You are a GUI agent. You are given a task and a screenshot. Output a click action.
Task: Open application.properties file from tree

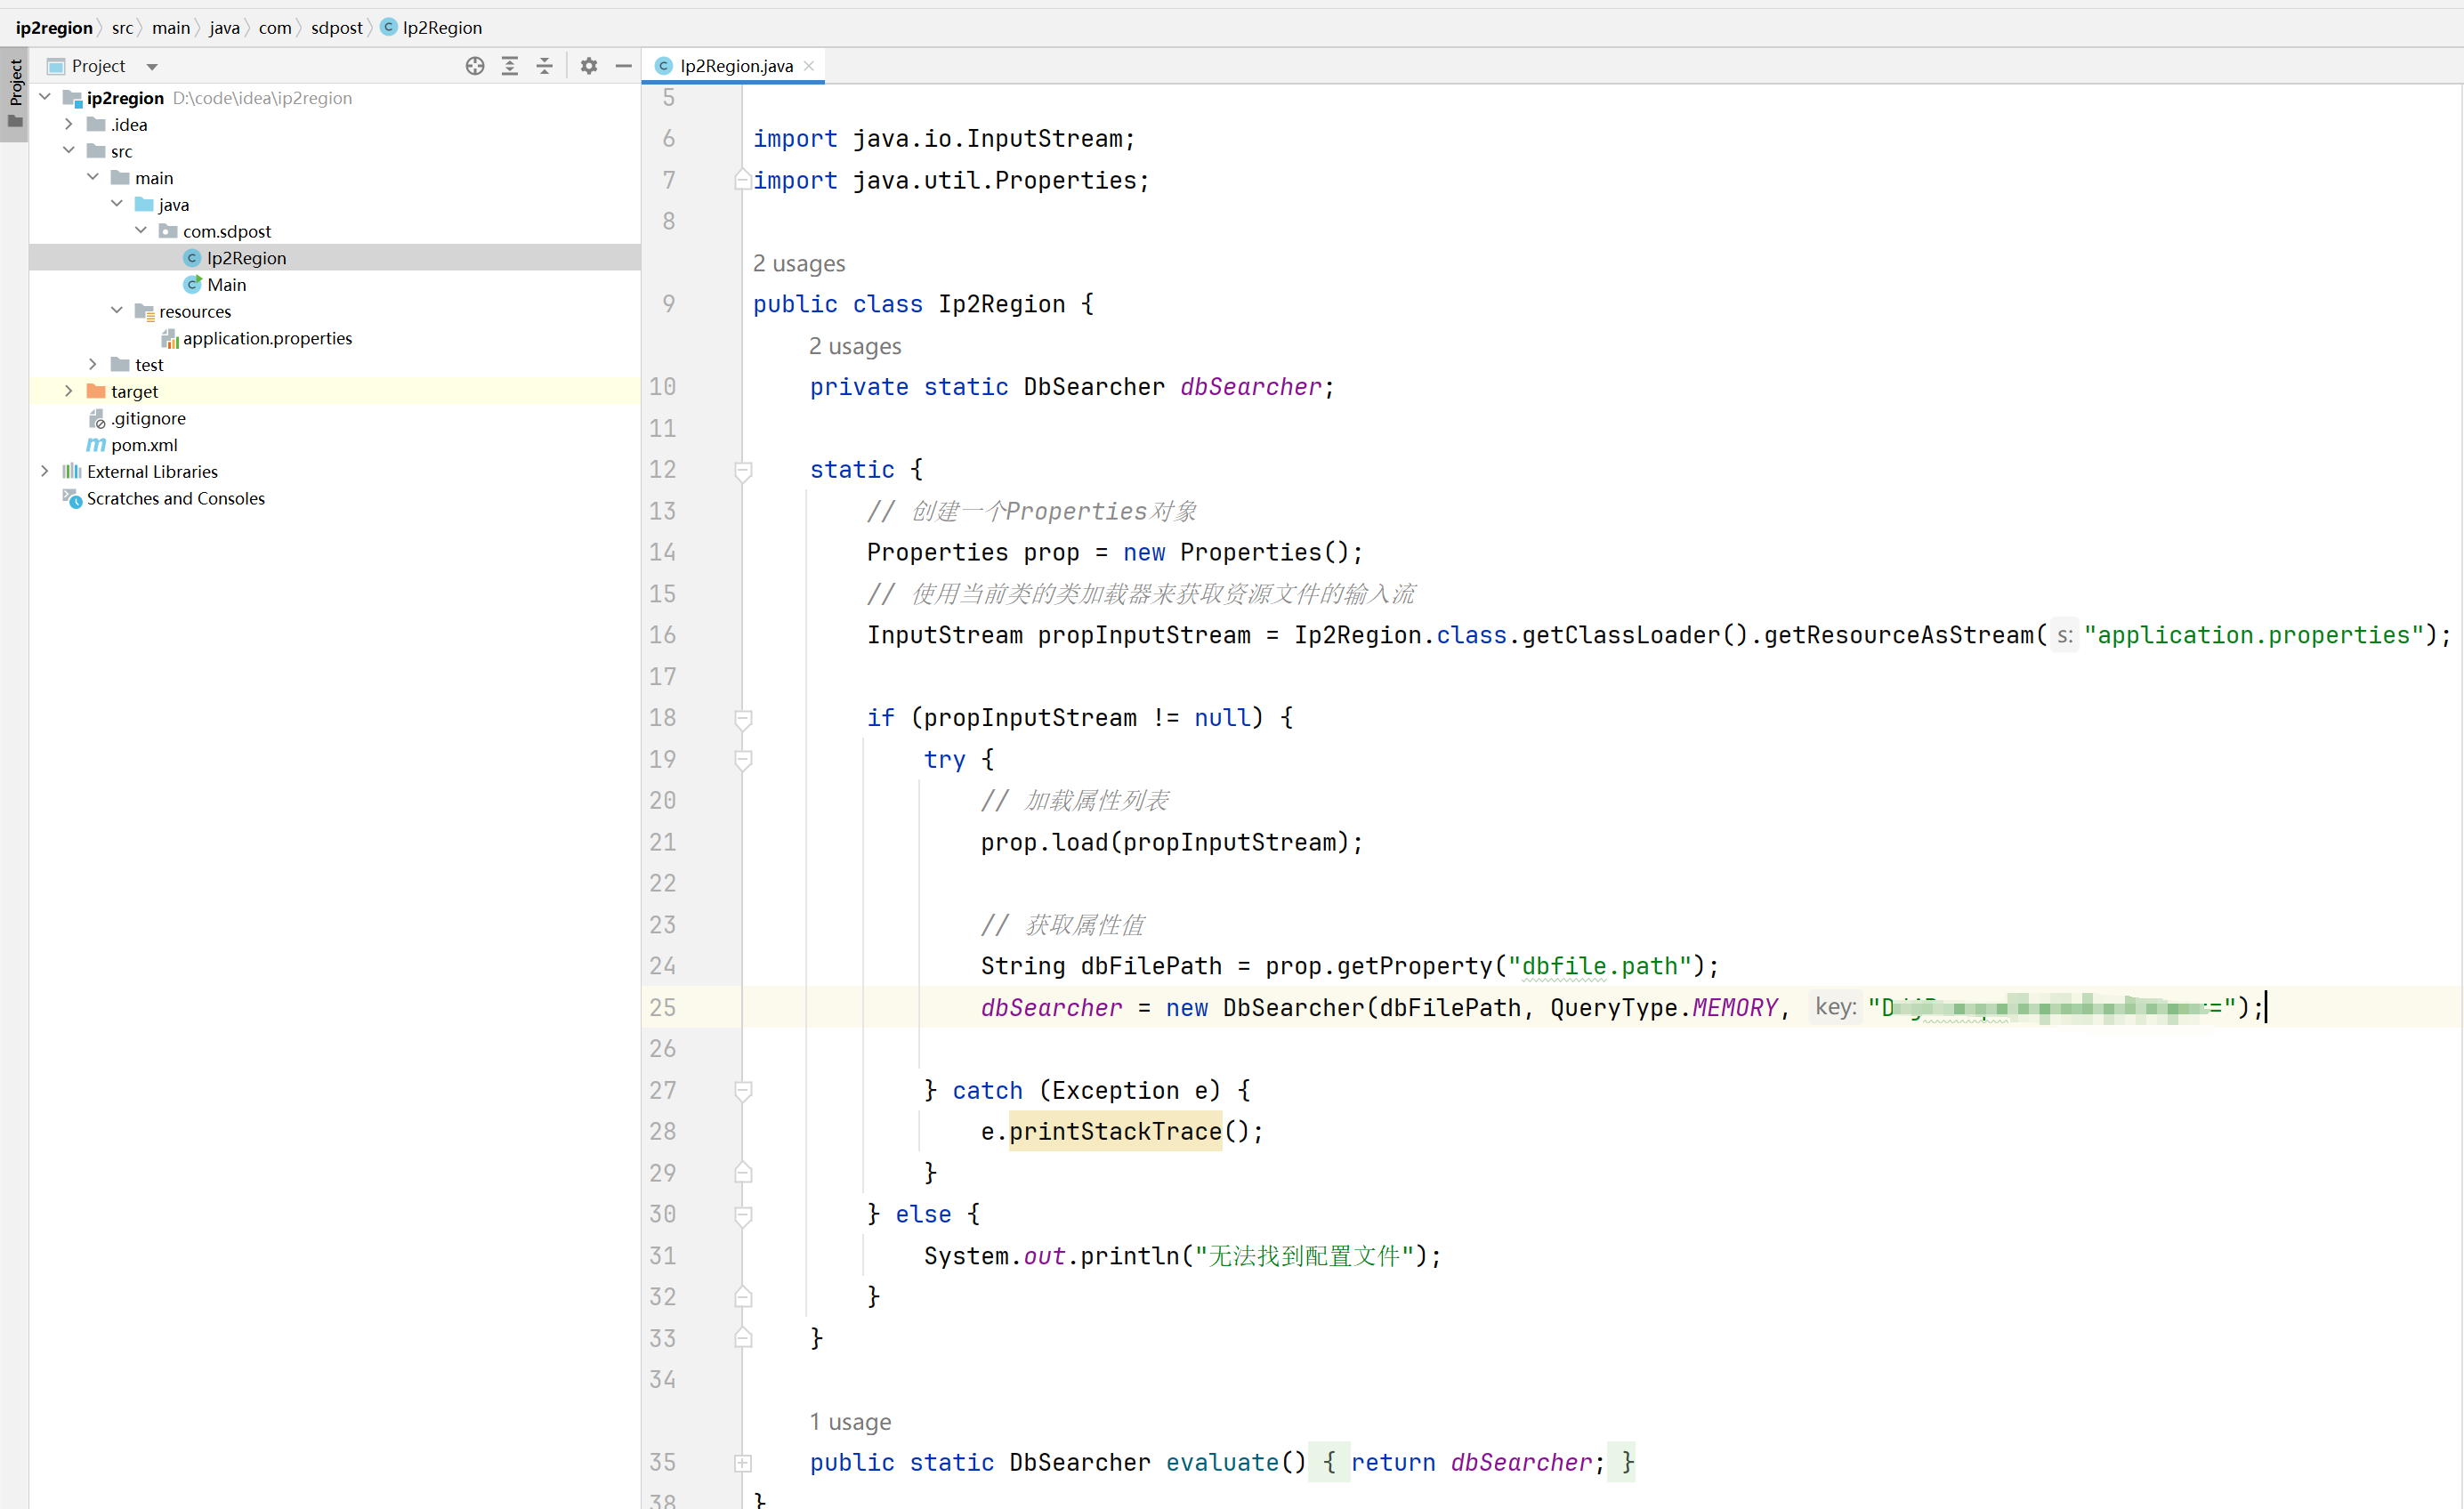pos(267,338)
